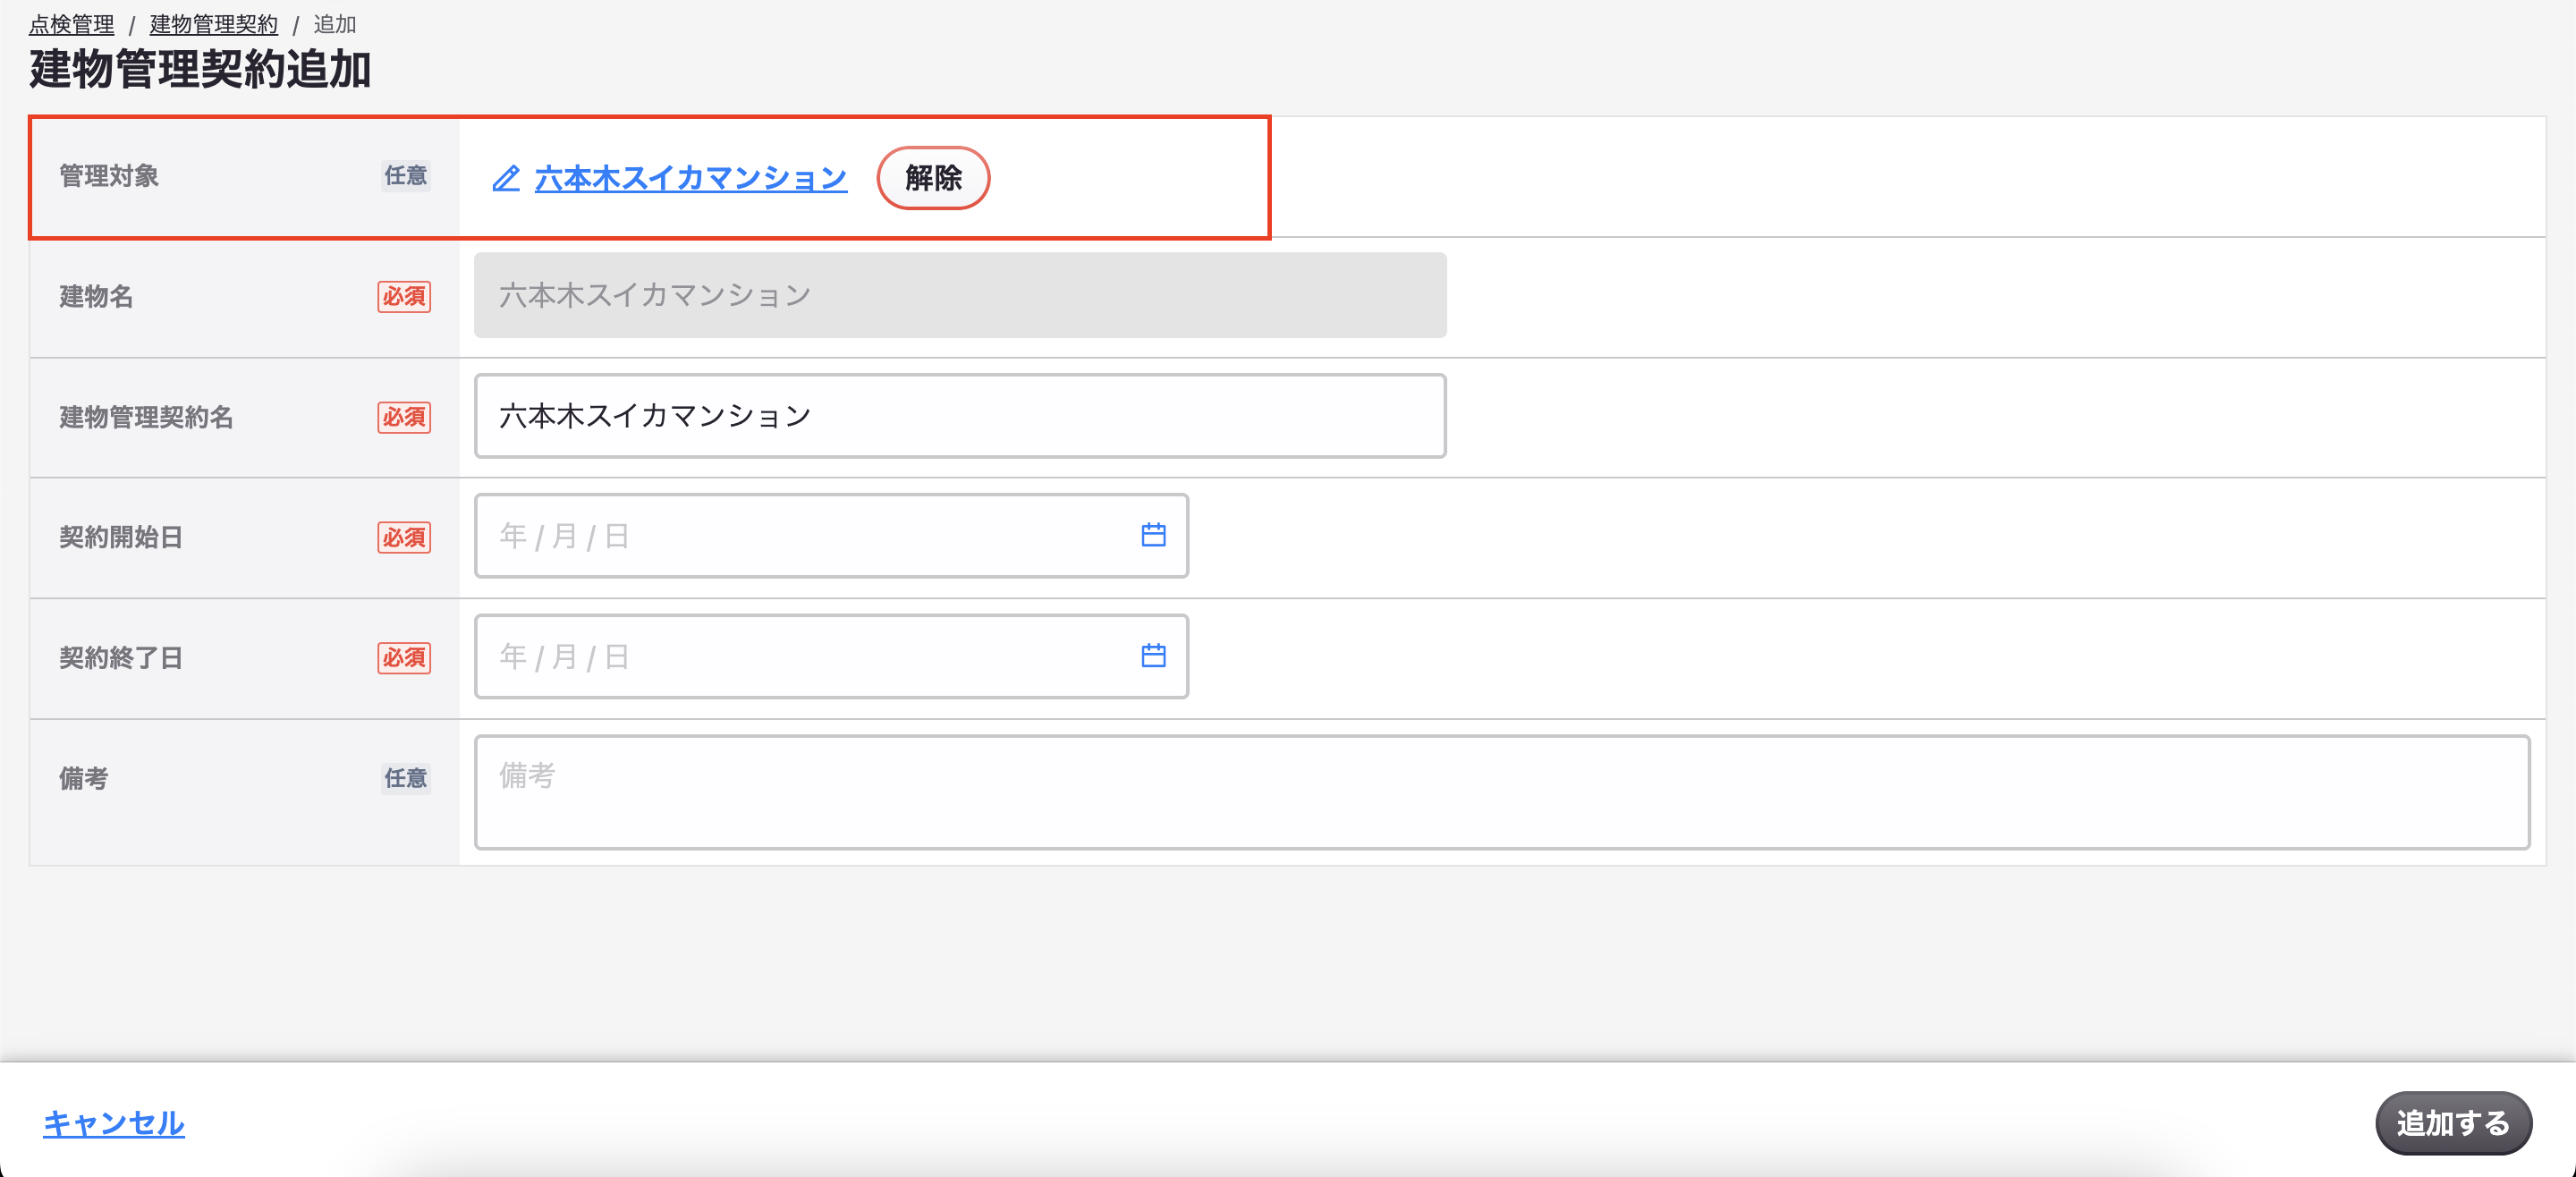Go to 点検管理 breadcrumb link

(x=71, y=24)
